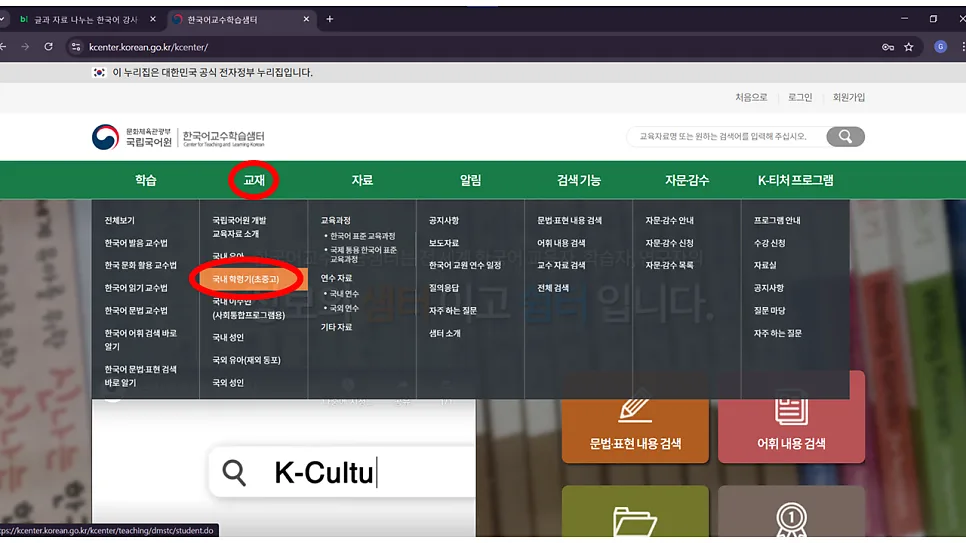Viewport: 966px width, 543px height.
Task: Open a new browser tab
Action: [330, 19]
